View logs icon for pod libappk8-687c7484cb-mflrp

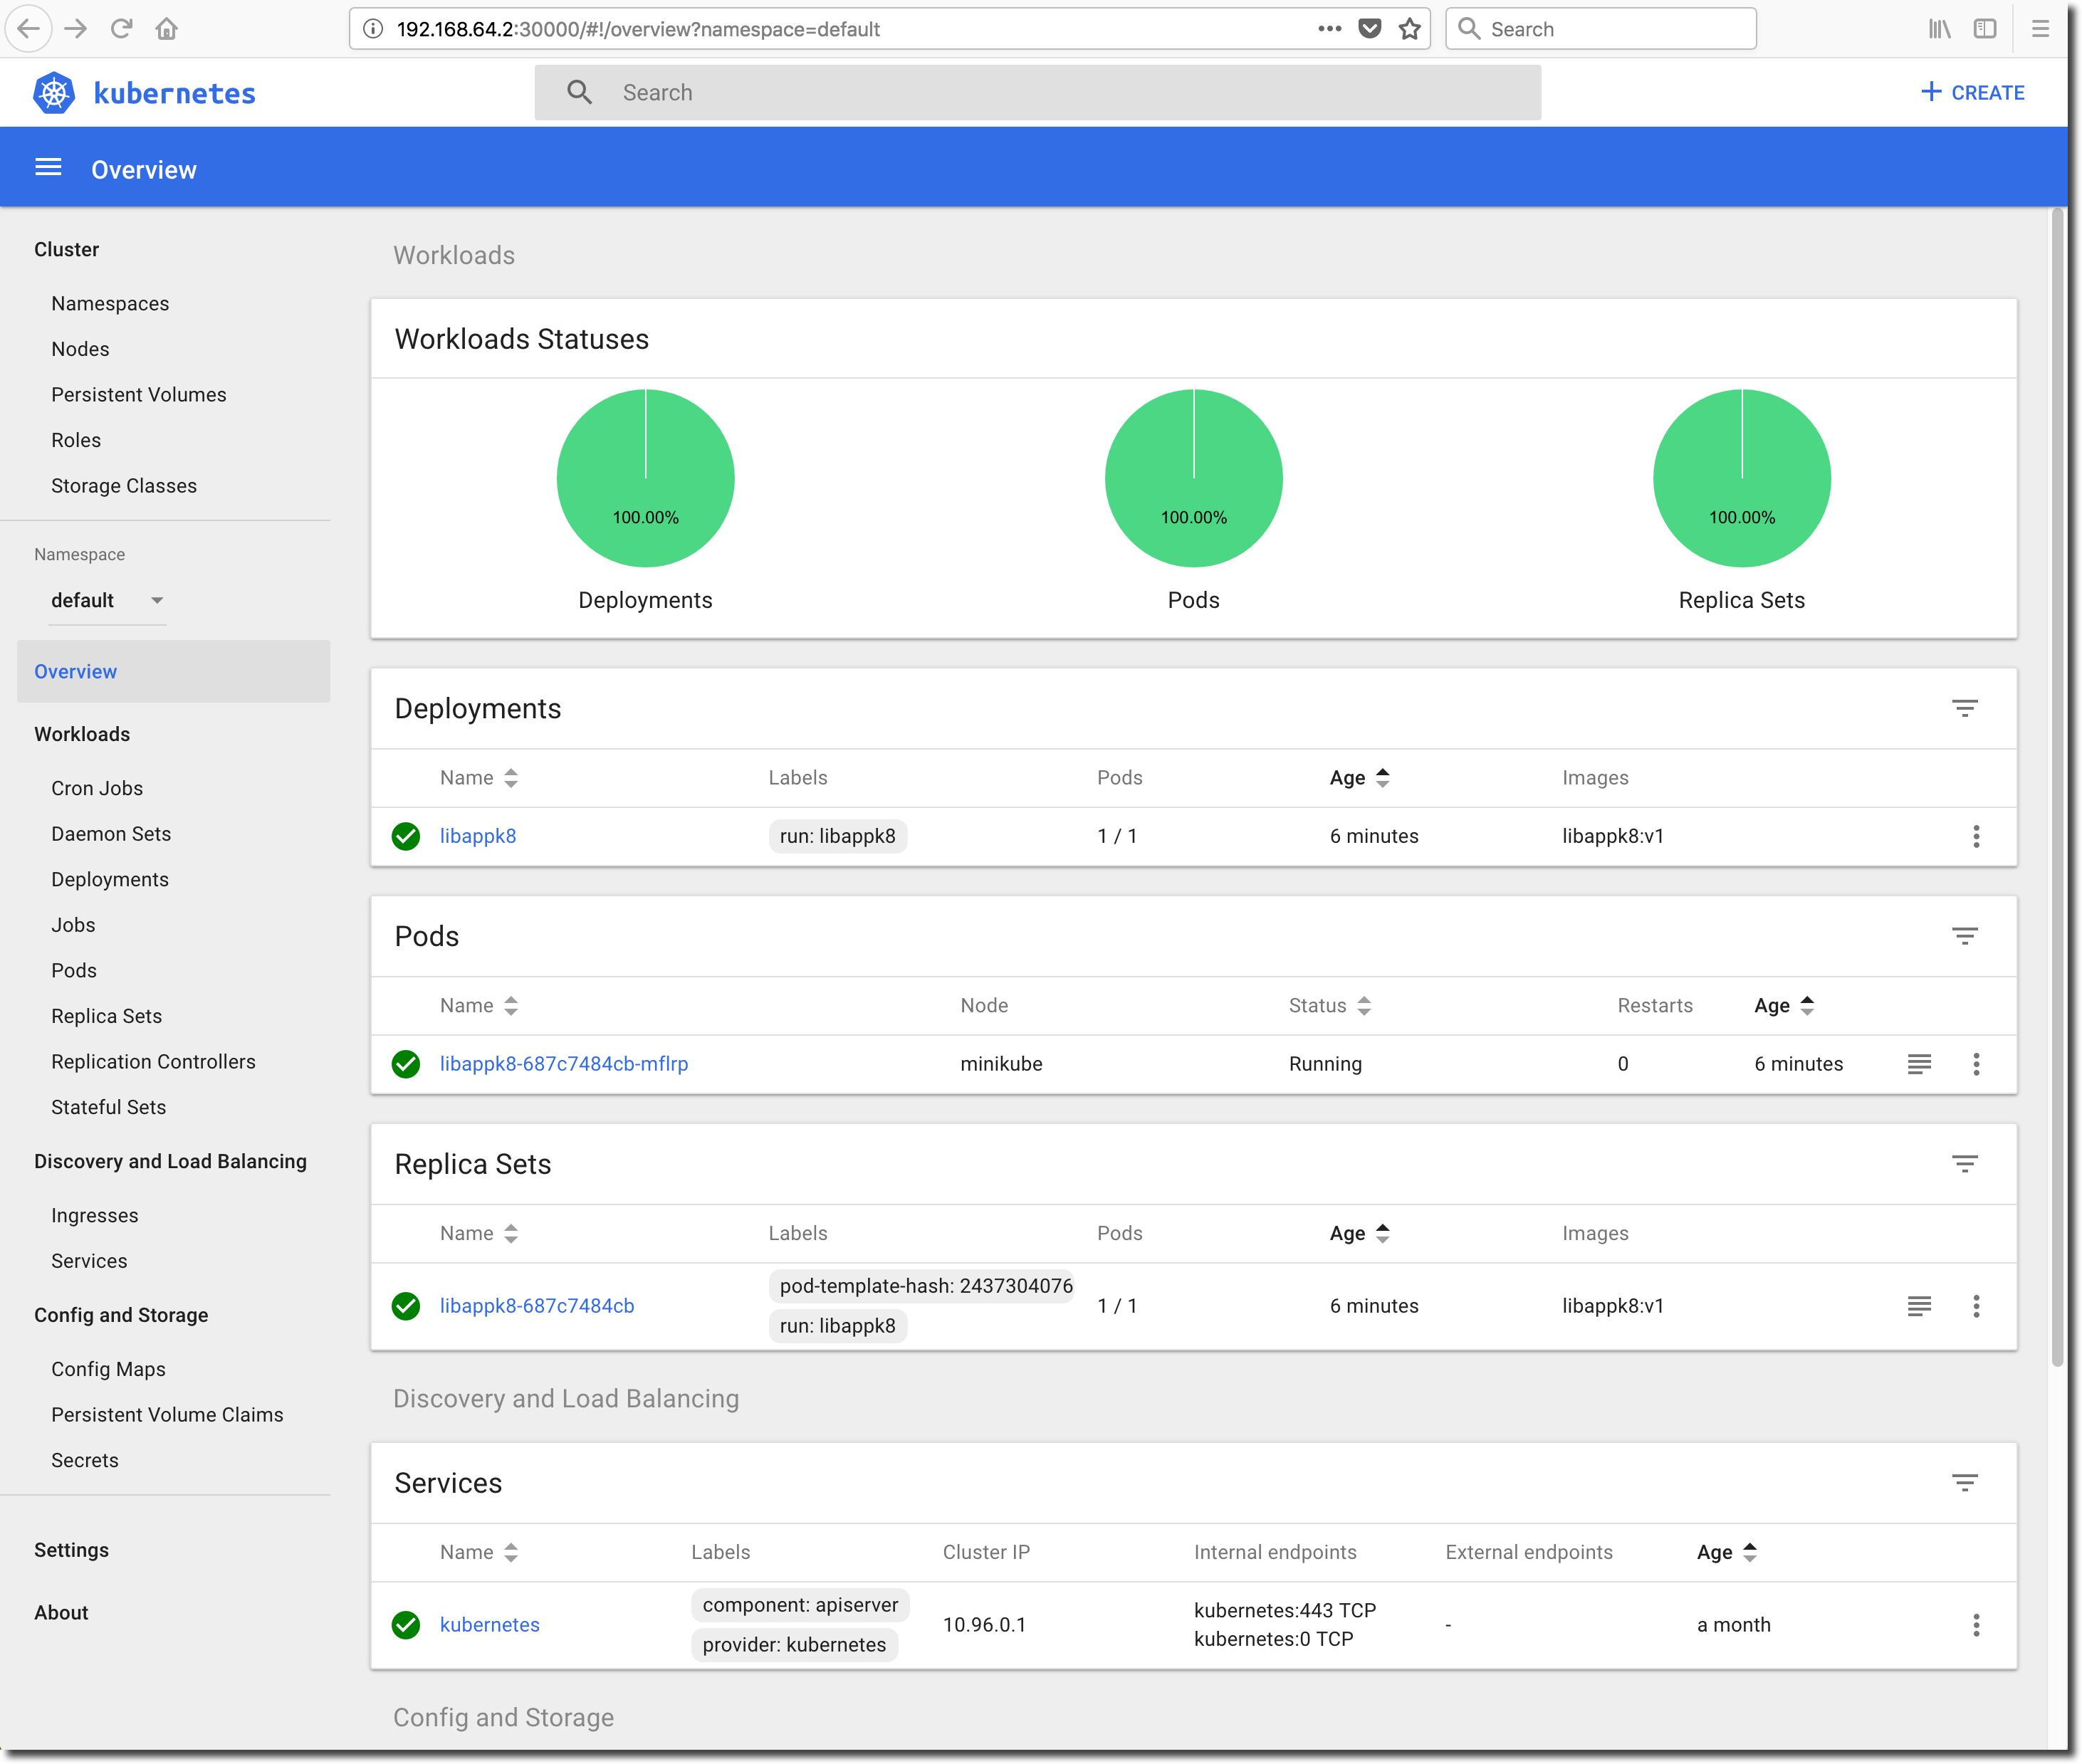[x=1919, y=1063]
